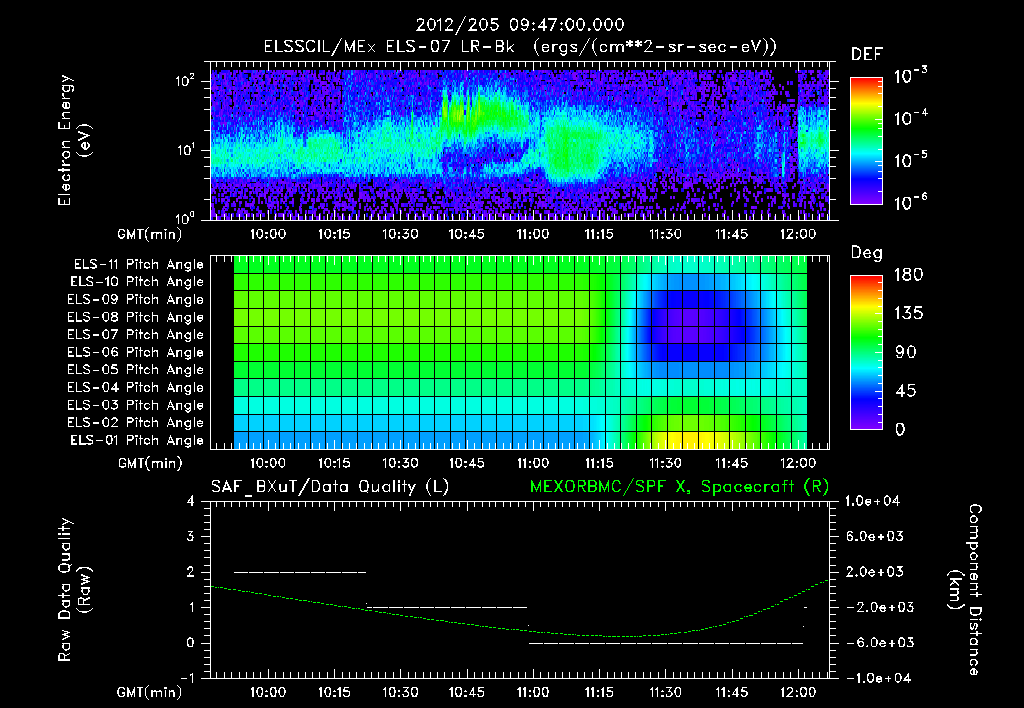Click the GMT(min) label under the spectrogram

click(150, 234)
